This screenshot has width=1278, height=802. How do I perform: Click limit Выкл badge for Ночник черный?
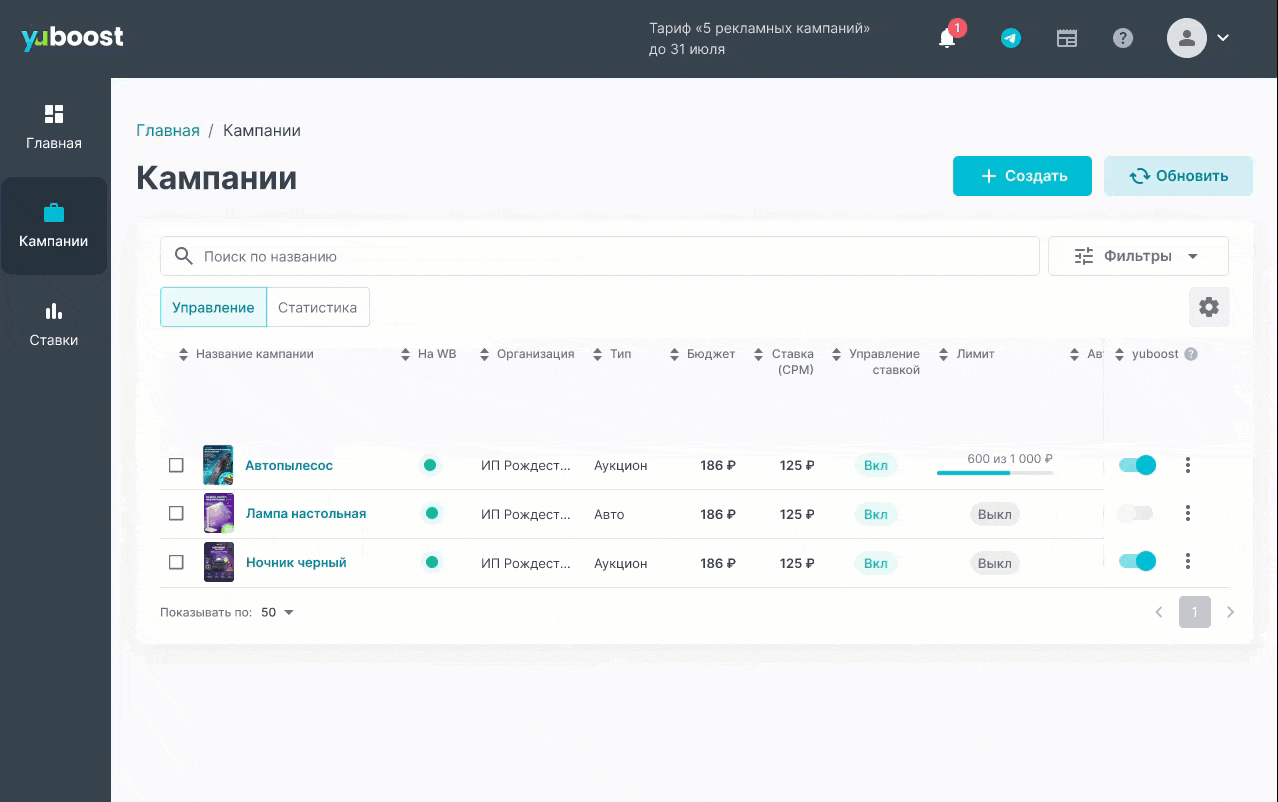point(995,563)
